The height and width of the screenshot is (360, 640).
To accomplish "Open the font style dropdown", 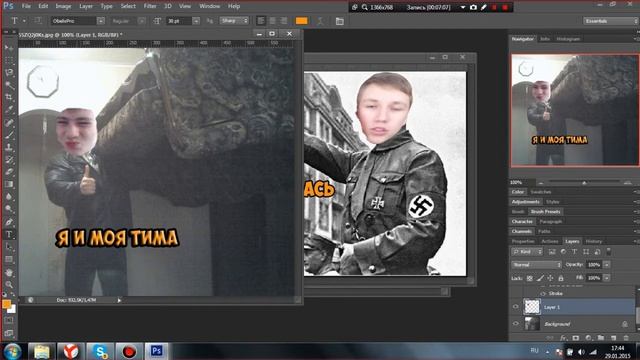I will (x=141, y=21).
